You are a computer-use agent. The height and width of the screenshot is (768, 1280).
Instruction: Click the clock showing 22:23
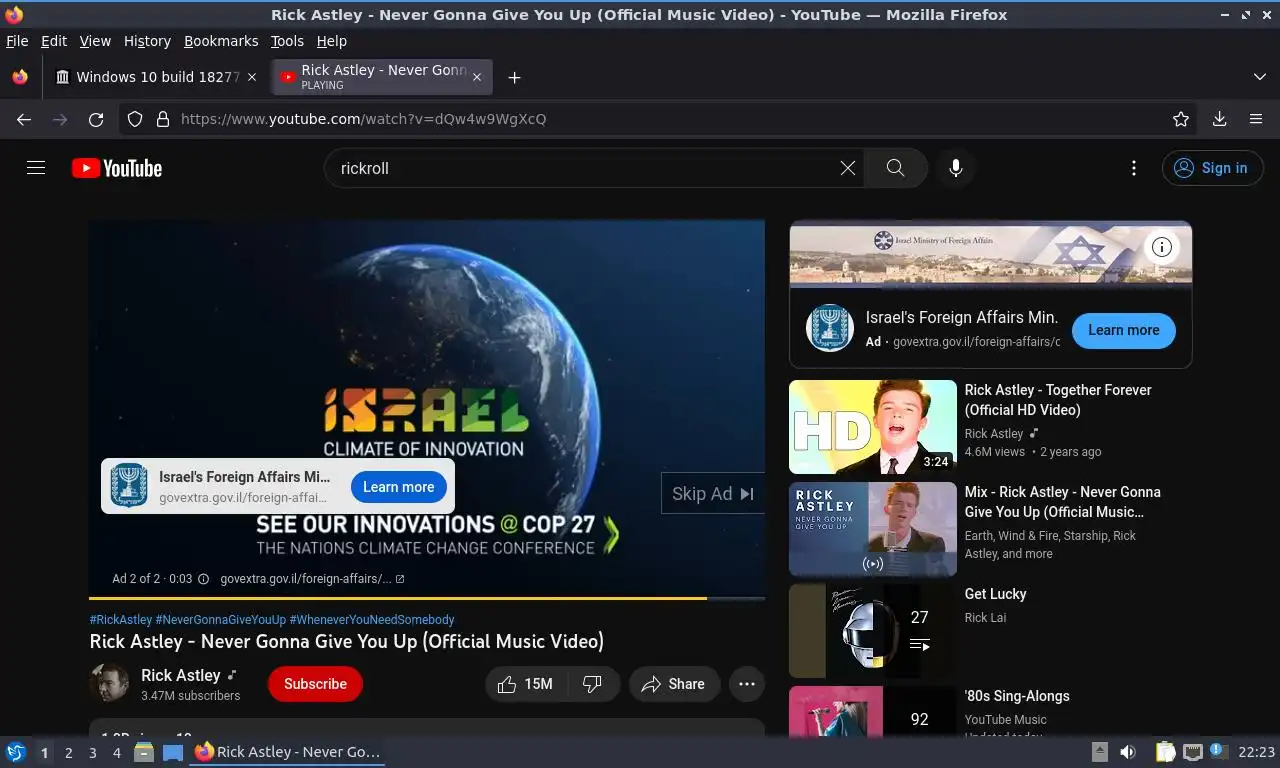click(1257, 752)
